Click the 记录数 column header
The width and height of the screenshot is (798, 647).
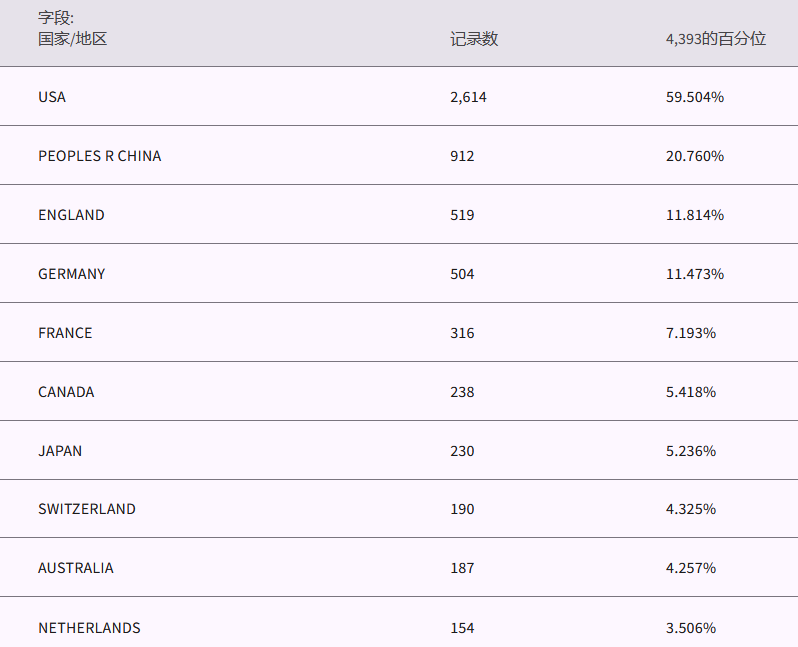474,39
